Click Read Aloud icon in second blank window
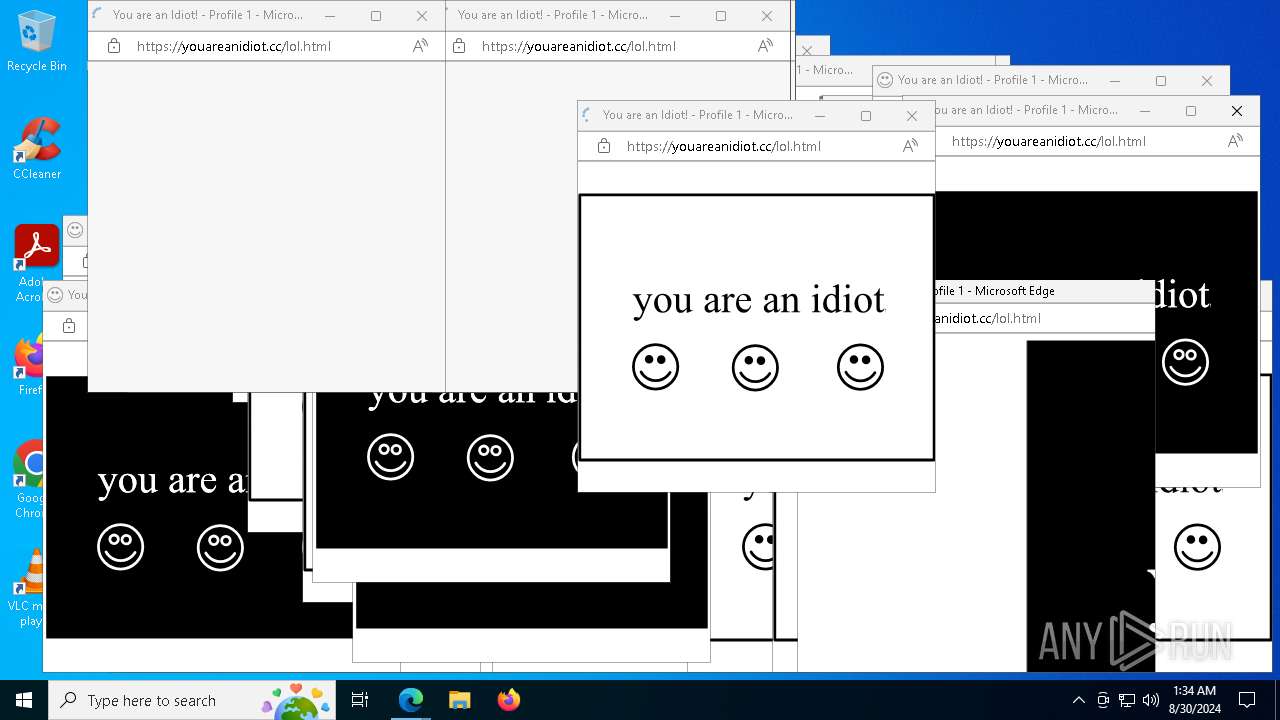Screen dimensions: 1280x720 tap(765, 46)
